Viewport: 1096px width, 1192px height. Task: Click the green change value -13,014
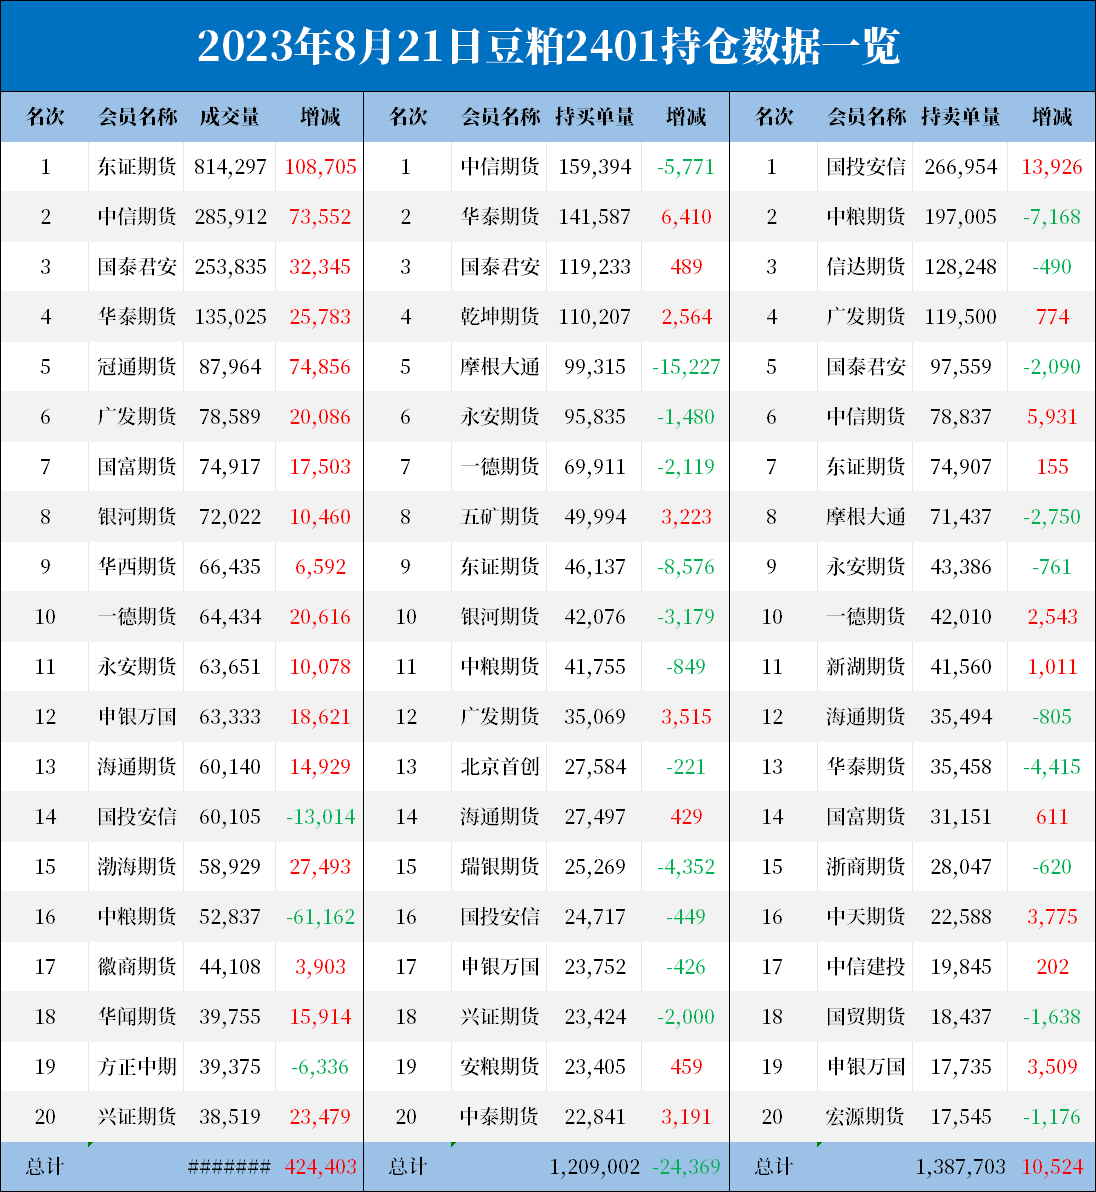[x=321, y=817]
